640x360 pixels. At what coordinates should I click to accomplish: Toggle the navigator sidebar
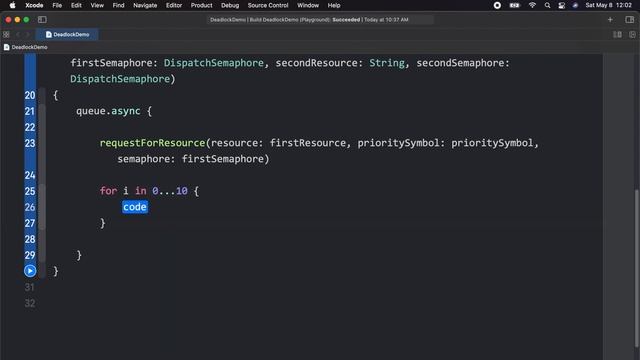42,20
